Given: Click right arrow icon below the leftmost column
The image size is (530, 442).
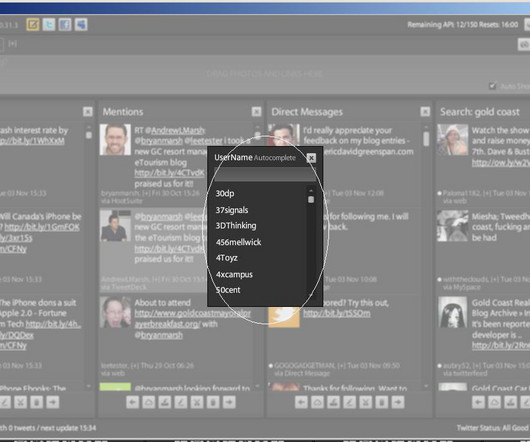Looking at the screenshot, I should pyautogui.click(x=52, y=402).
